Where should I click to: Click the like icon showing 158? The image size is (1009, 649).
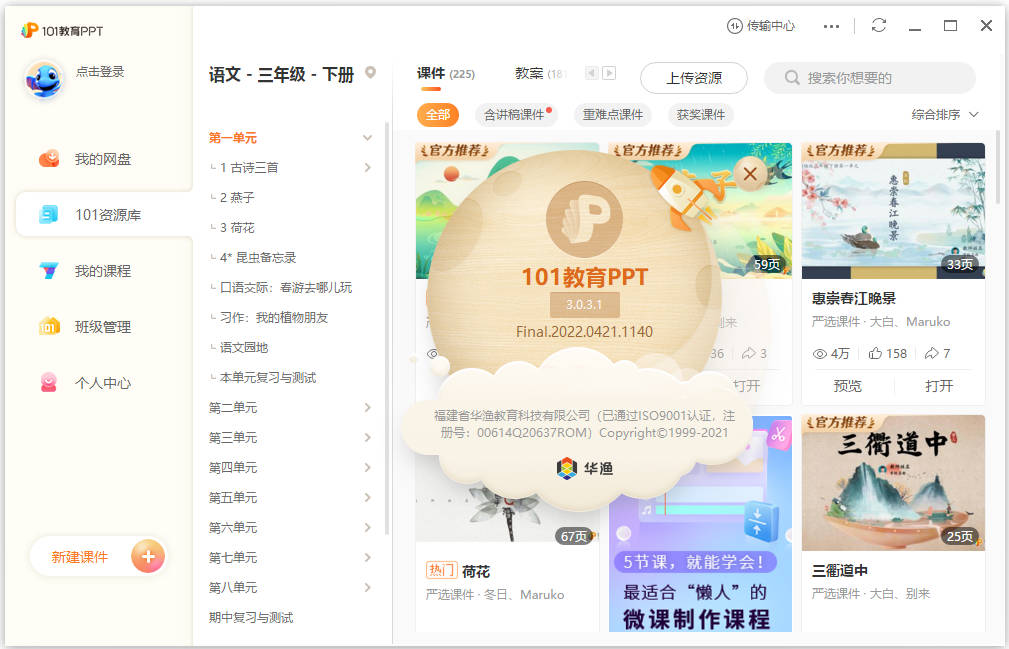coord(875,353)
